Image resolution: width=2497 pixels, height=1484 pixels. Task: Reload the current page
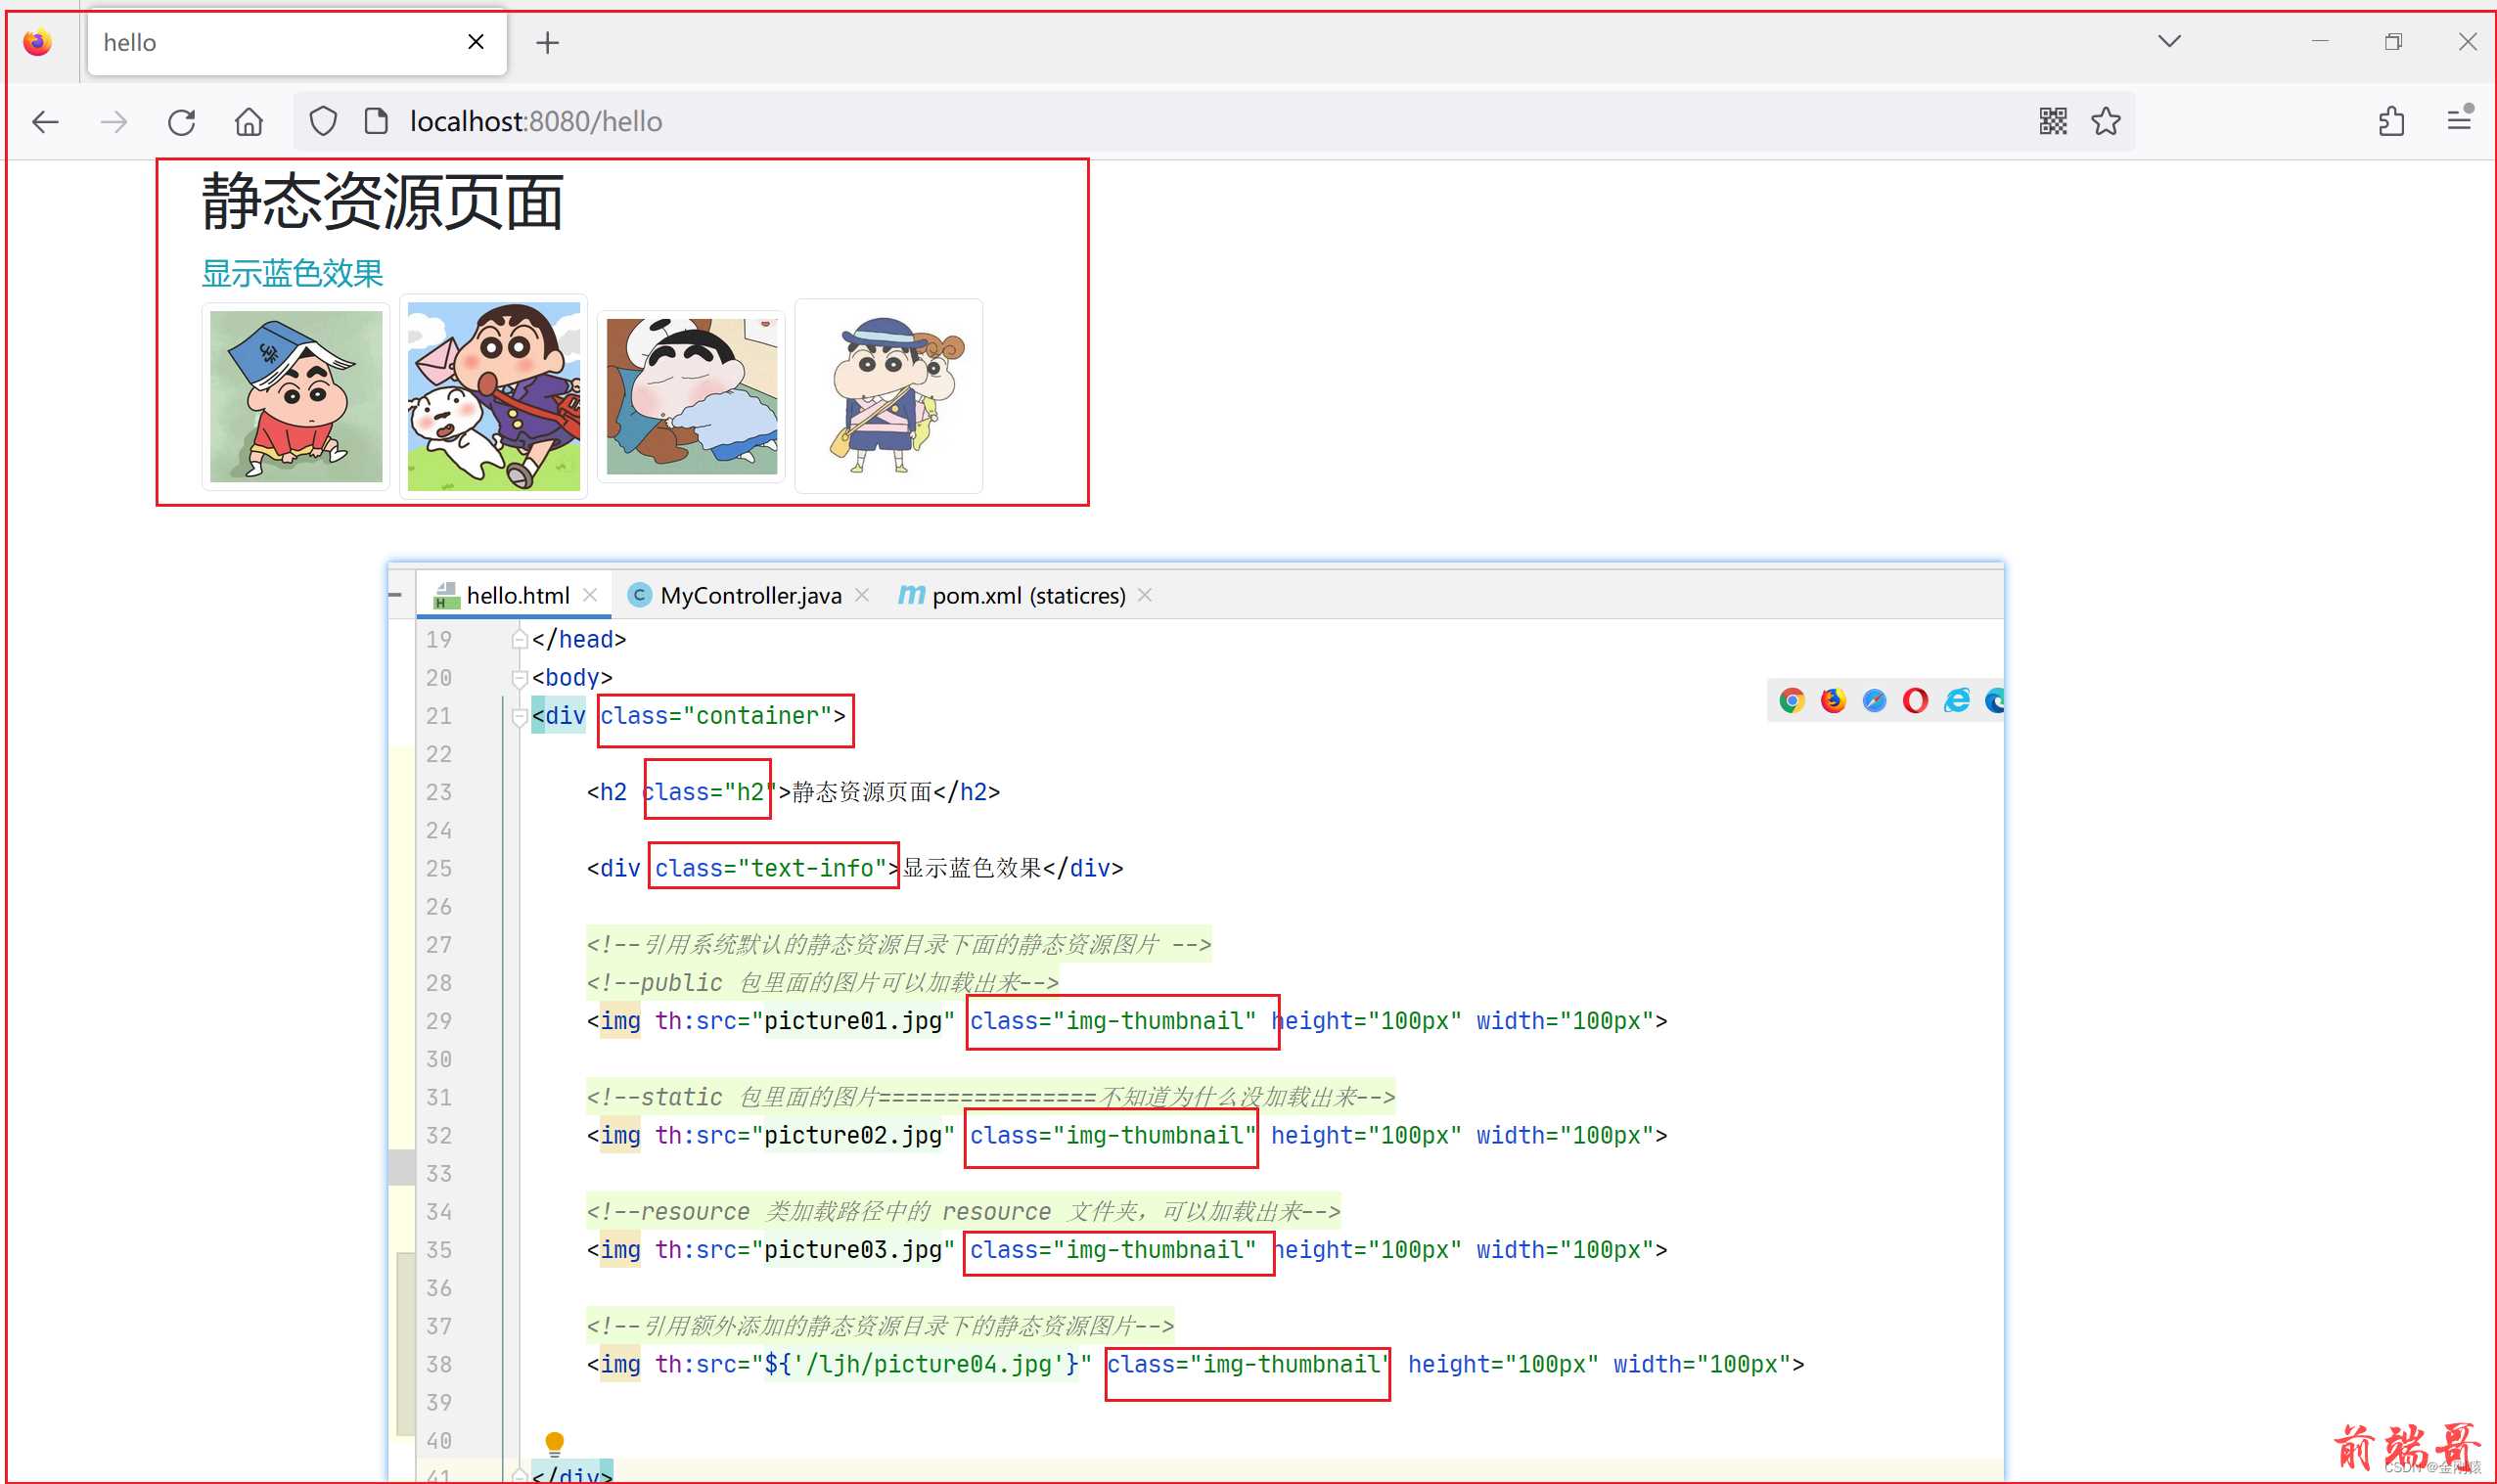[x=182, y=122]
